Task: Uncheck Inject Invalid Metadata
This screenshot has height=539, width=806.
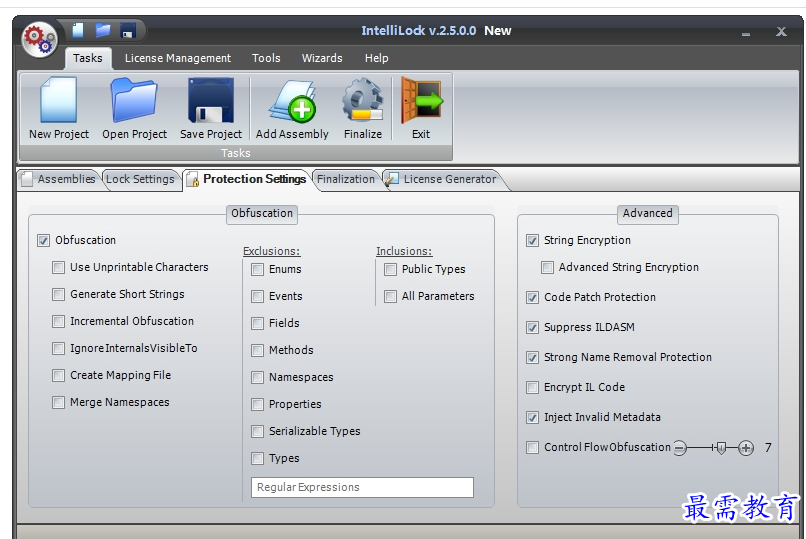Action: [x=533, y=418]
